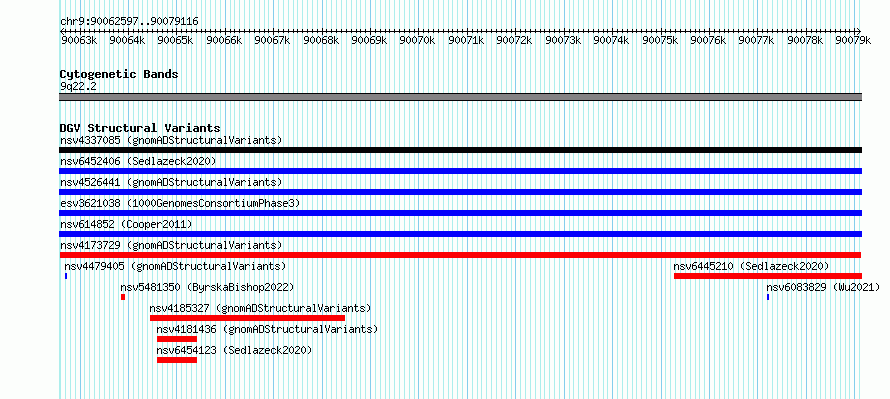Click the 90066k ruler tick label

[x=224, y=40]
